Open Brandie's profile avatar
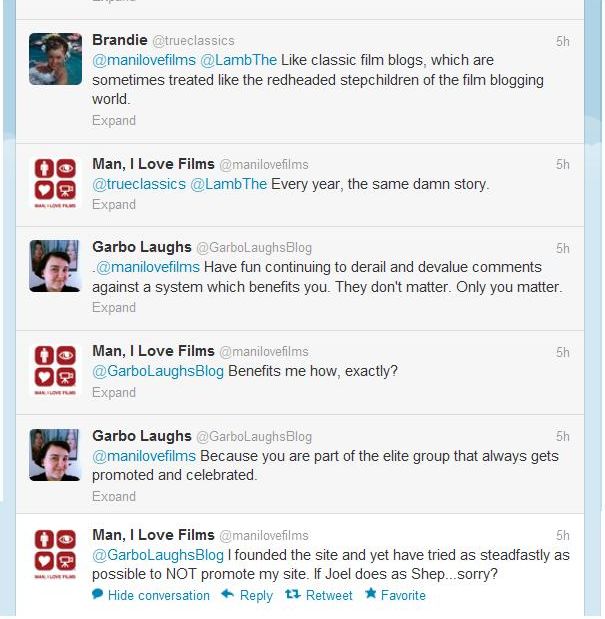 [55, 59]
